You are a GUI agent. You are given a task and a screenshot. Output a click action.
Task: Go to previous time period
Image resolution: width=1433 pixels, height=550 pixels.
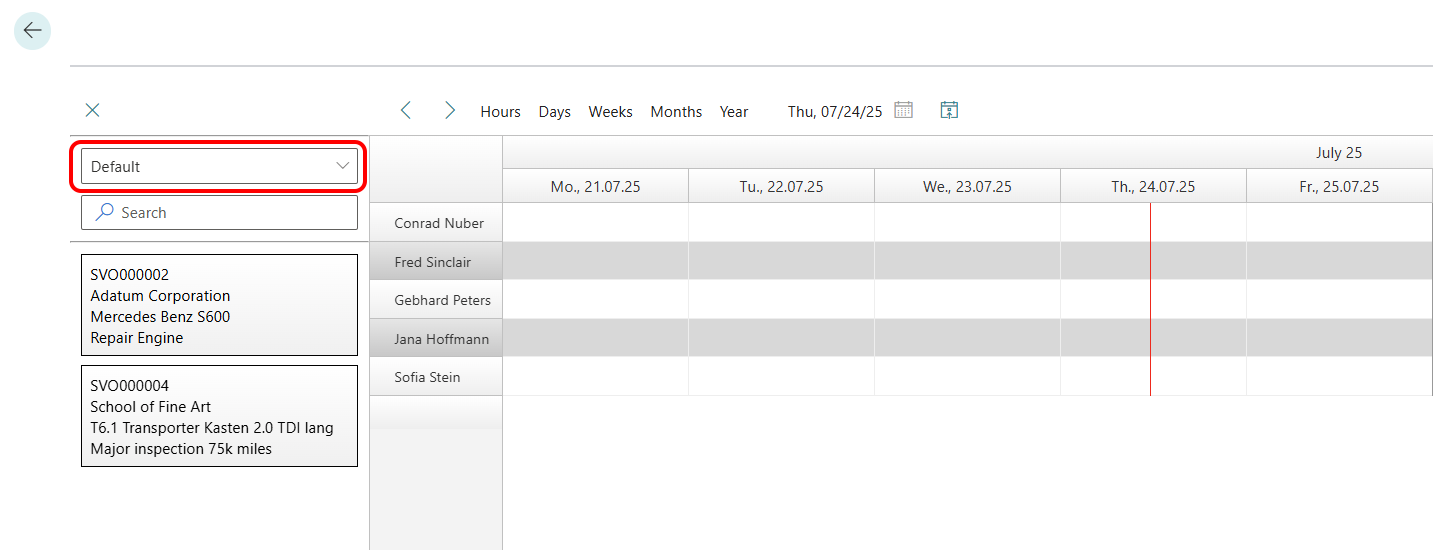coord(406,111)
